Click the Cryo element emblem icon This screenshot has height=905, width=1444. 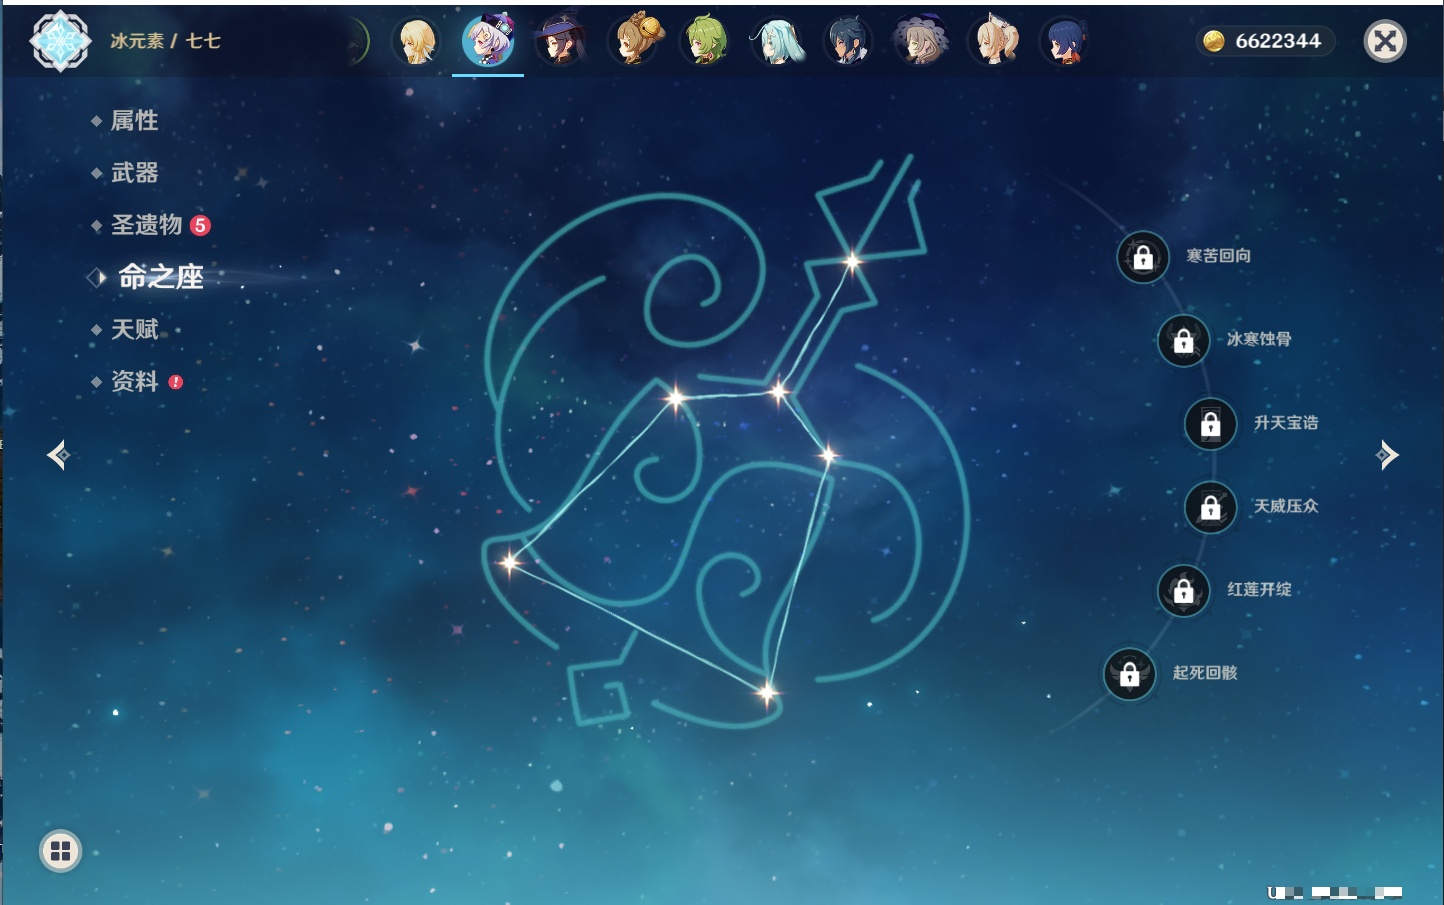pos(60,41)
